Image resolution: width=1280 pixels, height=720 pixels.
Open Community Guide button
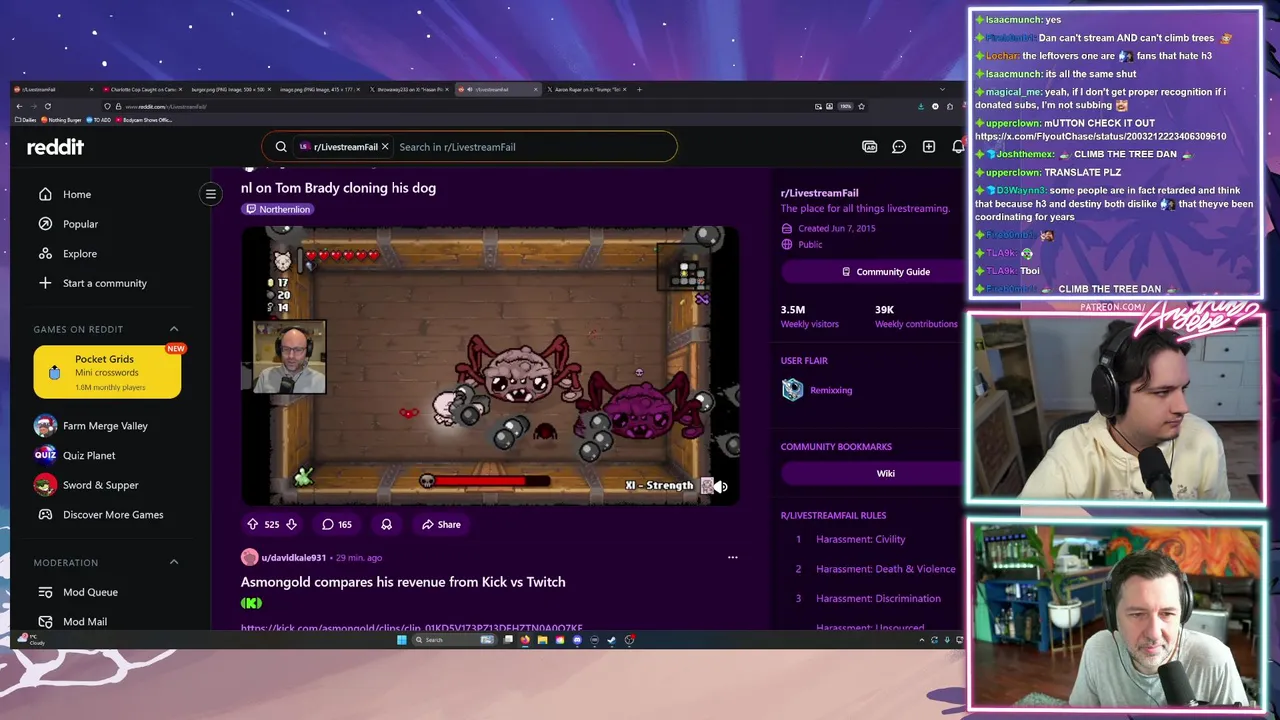tap(885, 272)
